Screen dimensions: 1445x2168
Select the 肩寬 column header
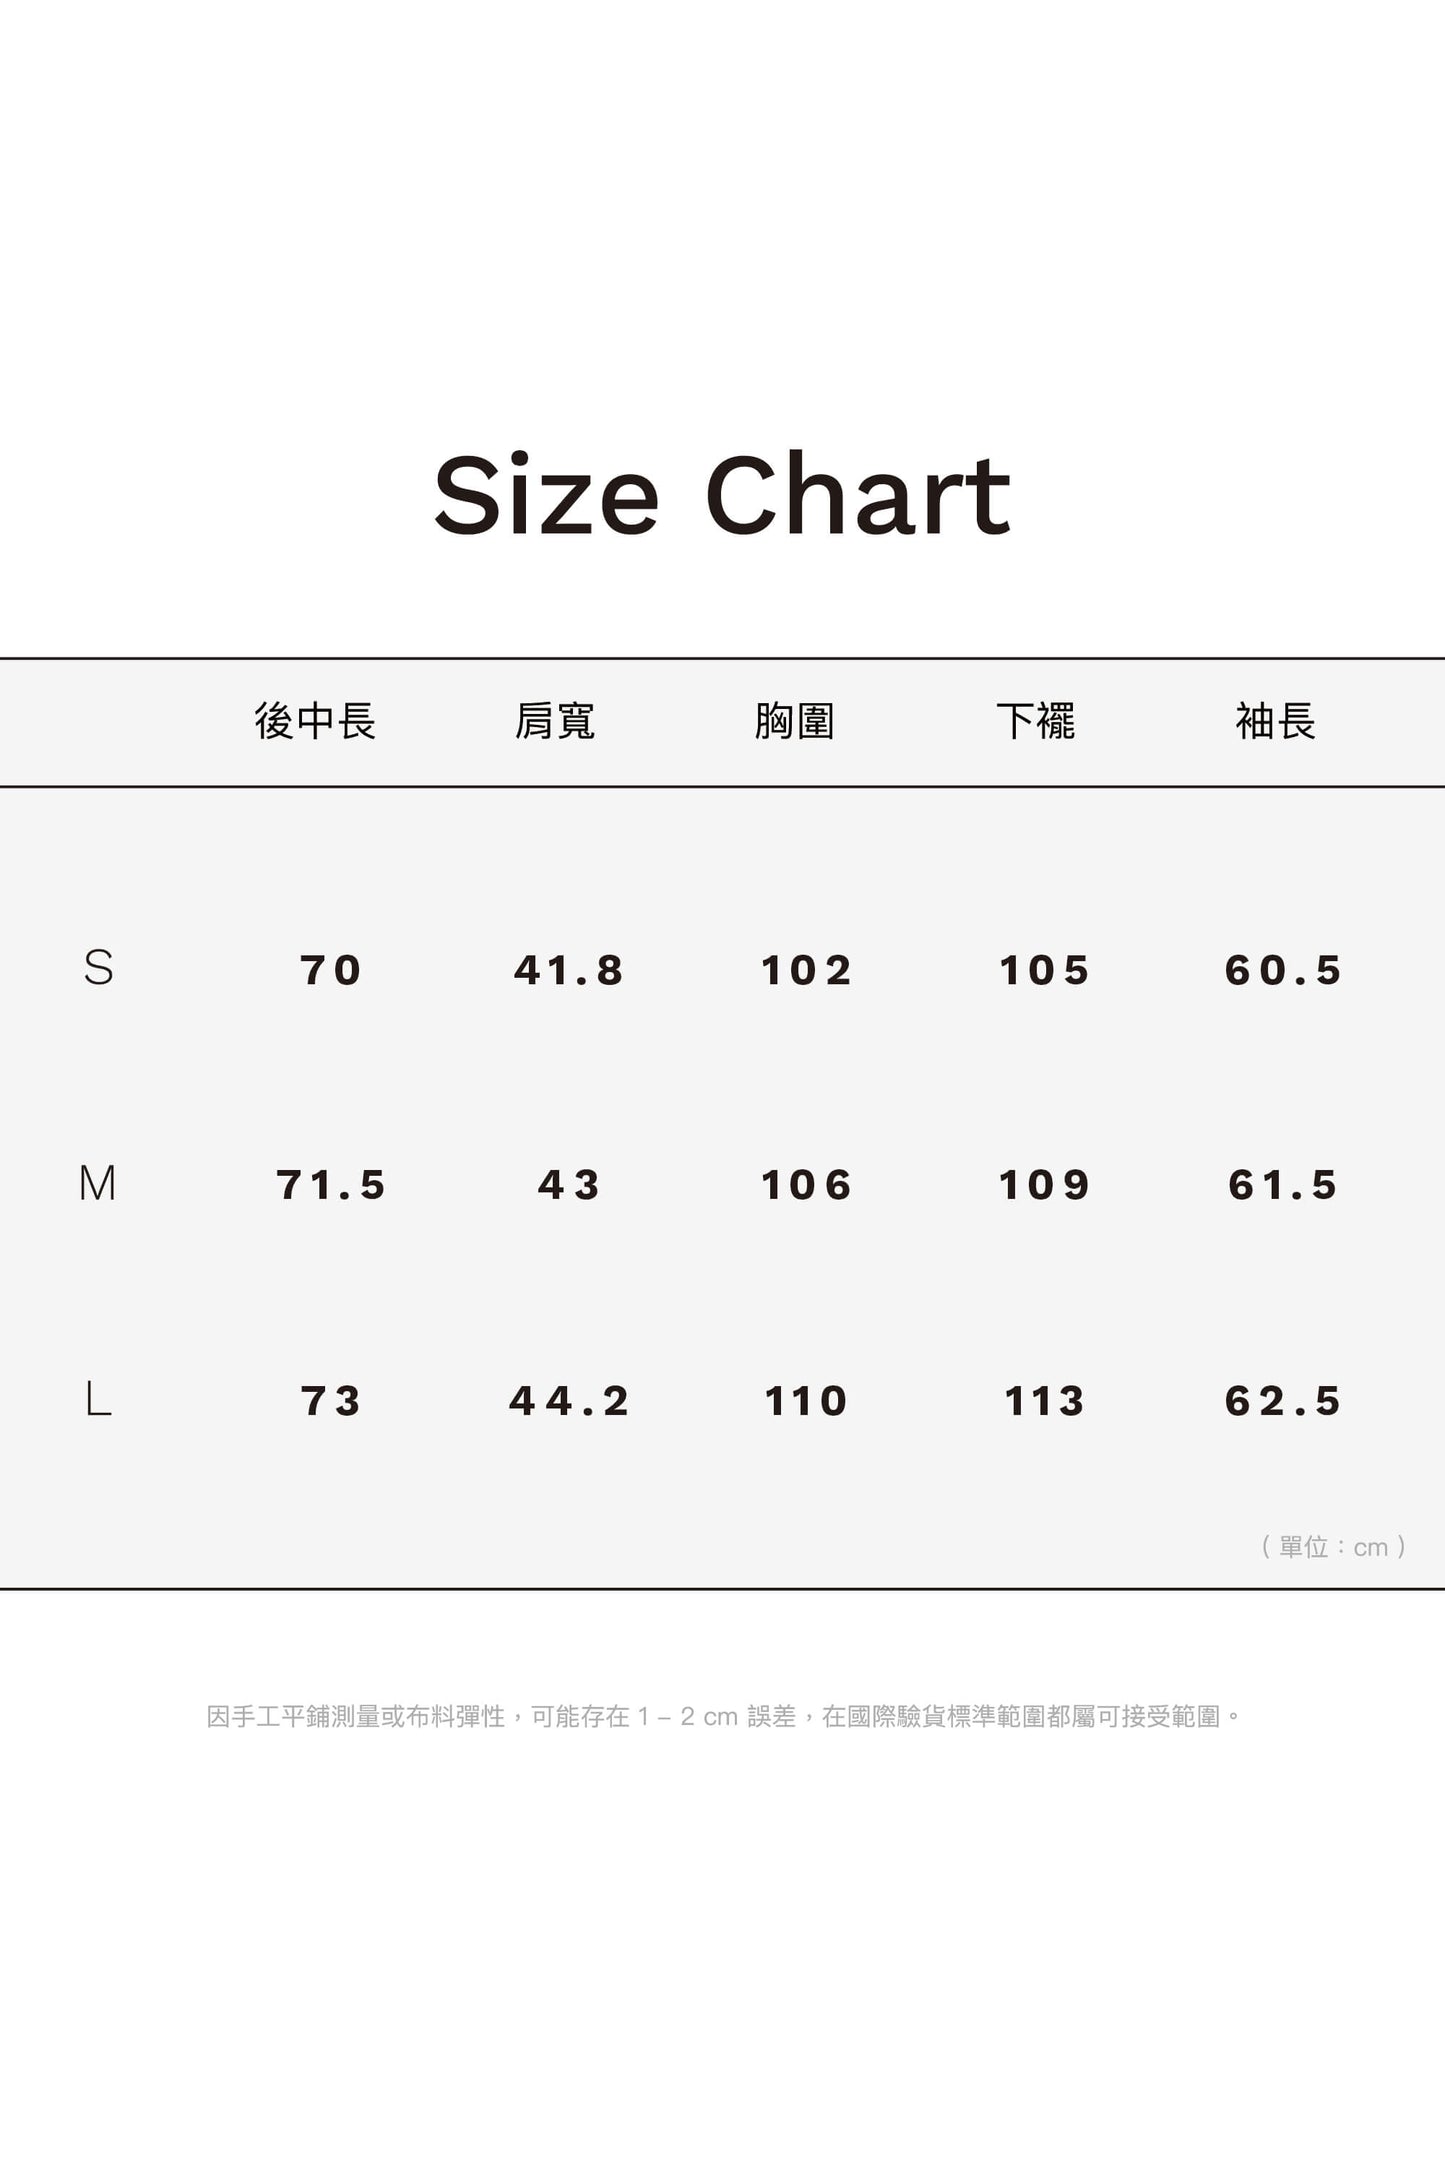555,721
